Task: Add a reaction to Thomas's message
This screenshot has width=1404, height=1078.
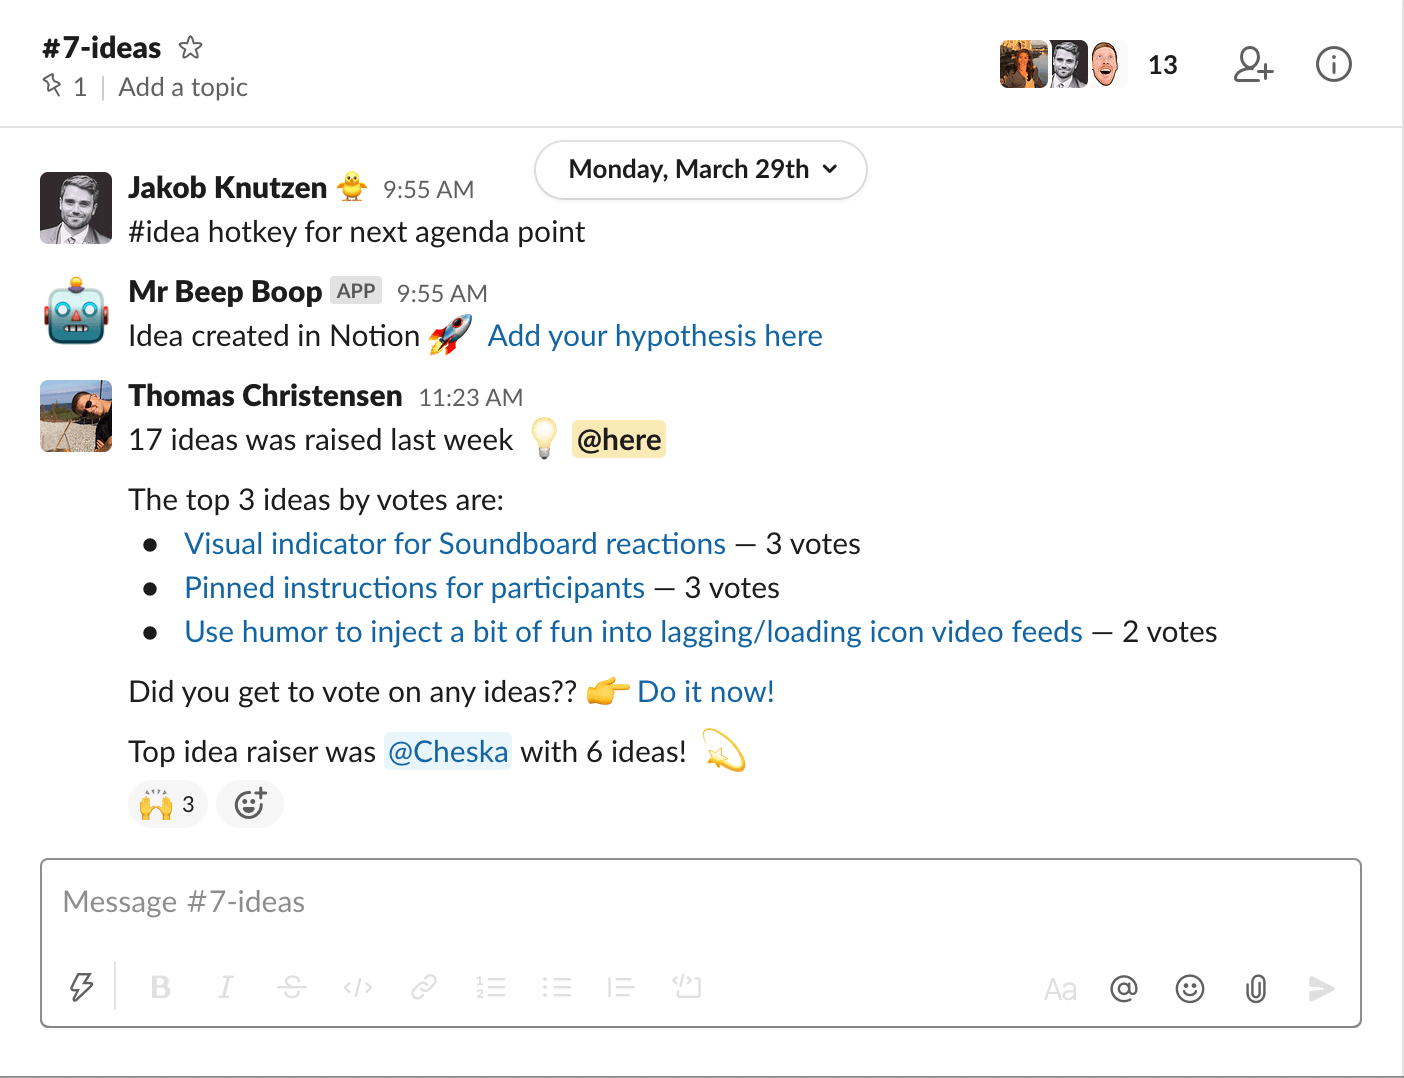Action: 249,803
